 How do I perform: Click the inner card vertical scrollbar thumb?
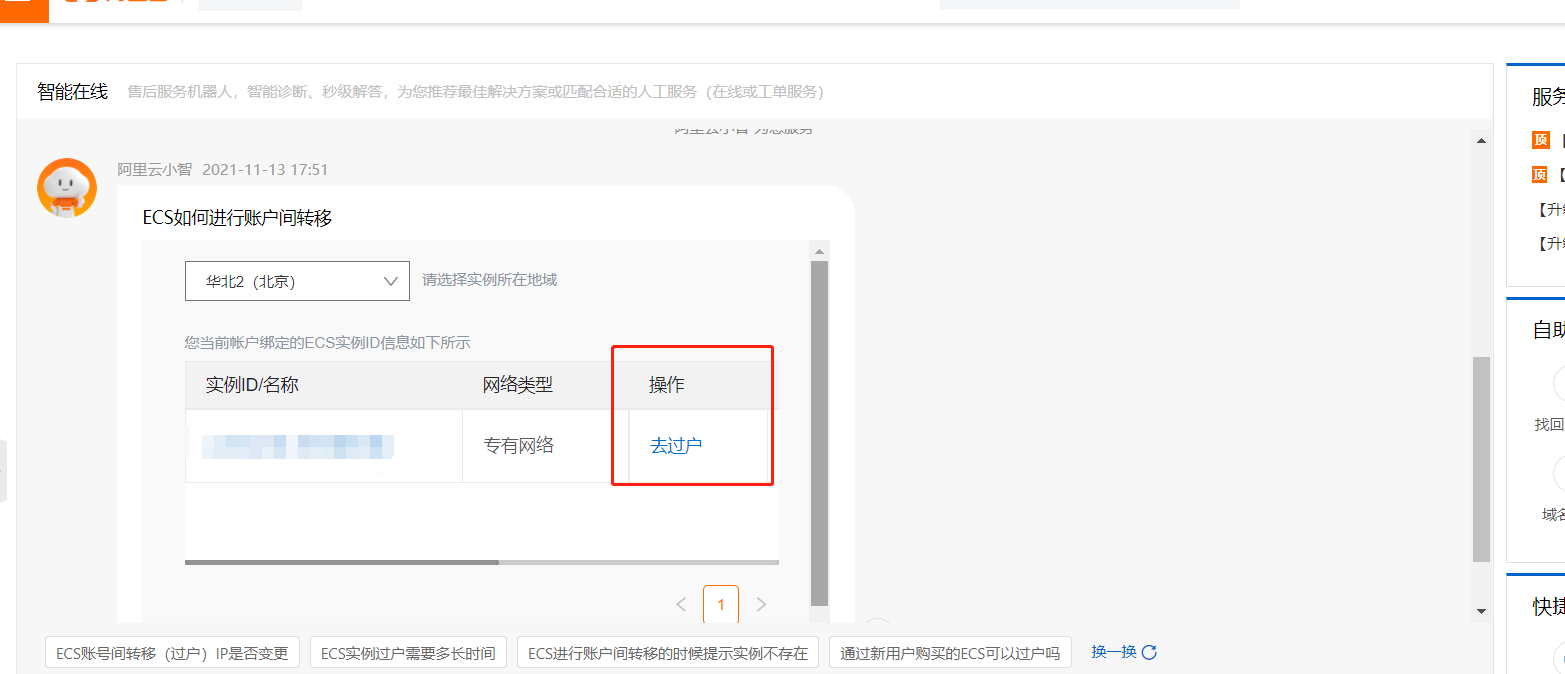(819, 432)
